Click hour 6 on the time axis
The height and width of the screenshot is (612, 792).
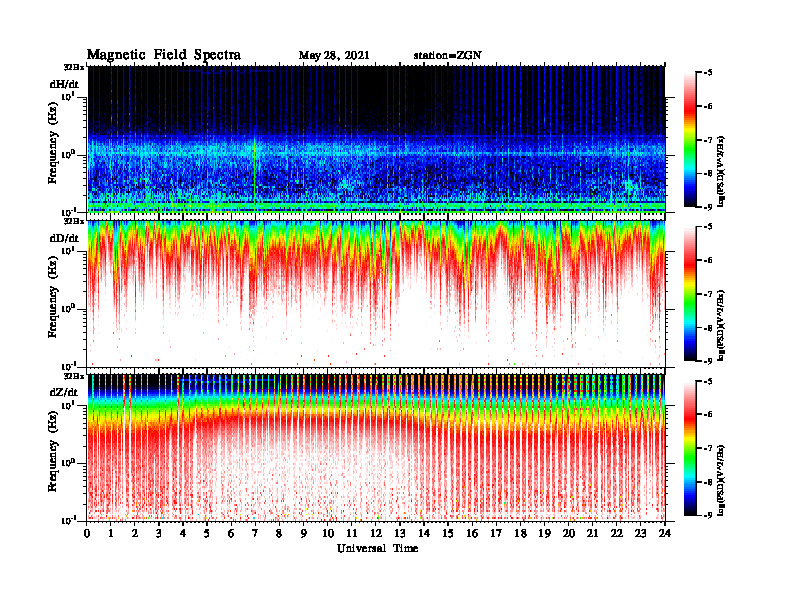231,534
